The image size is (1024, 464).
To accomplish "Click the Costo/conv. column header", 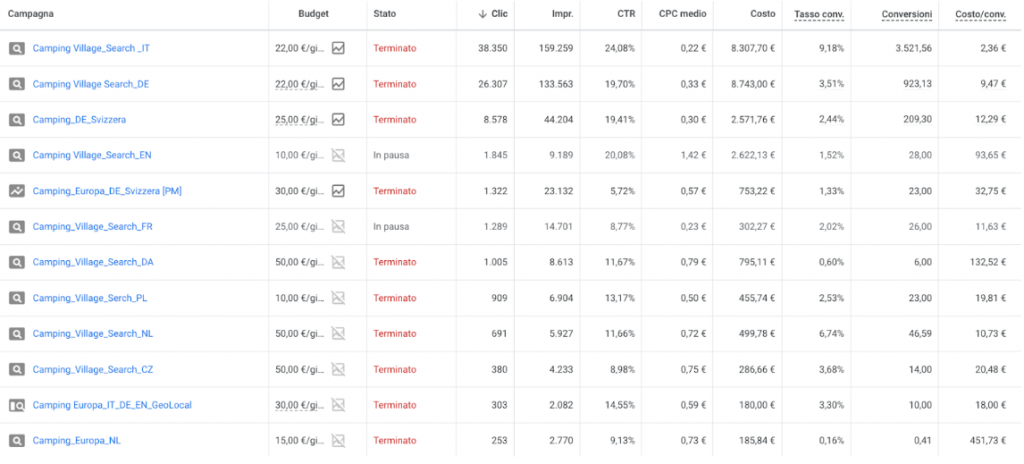I will tap(981, 14).
